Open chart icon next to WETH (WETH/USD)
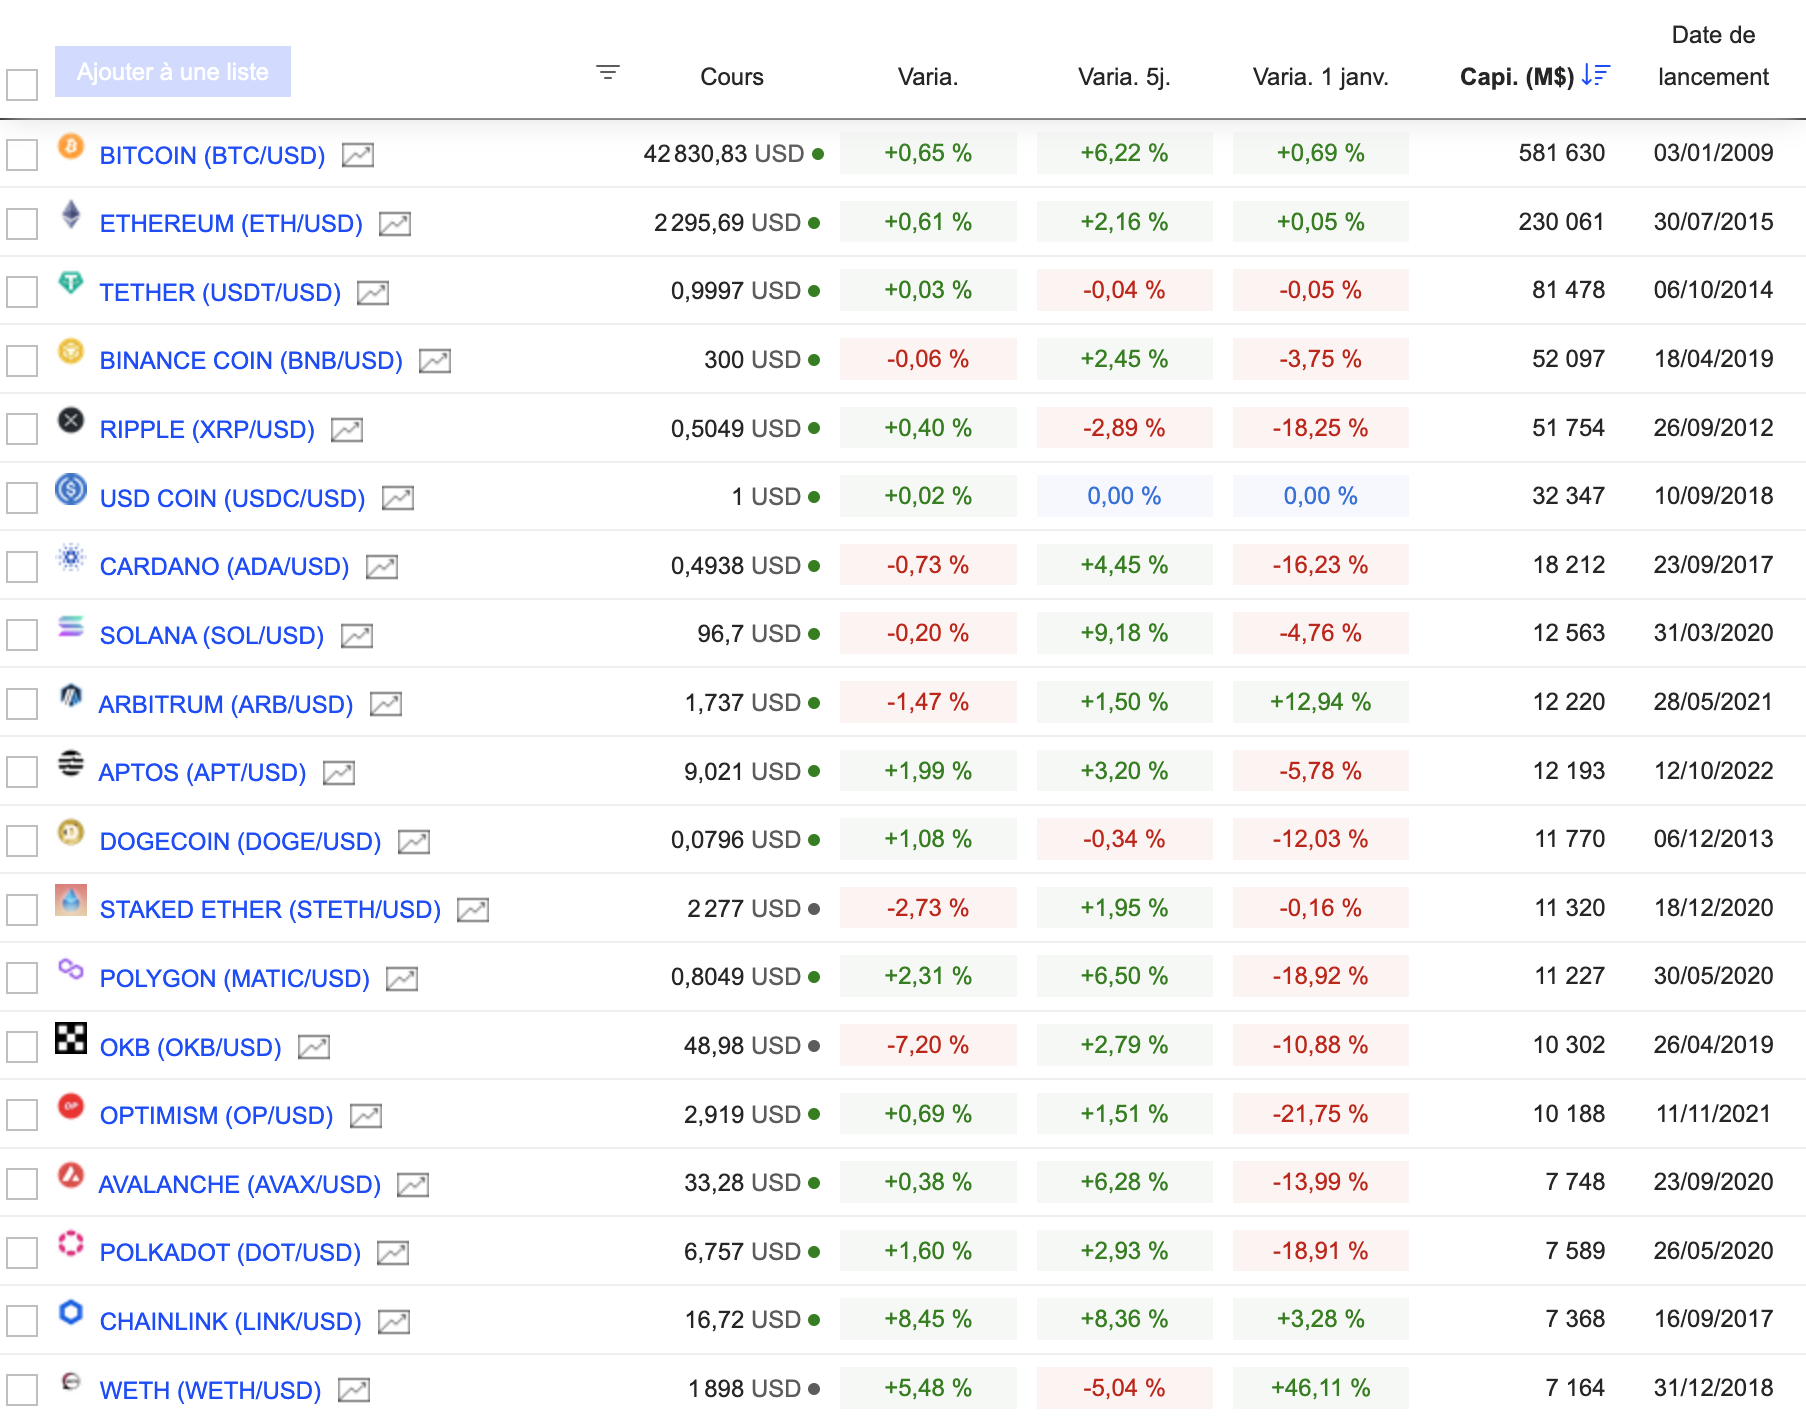Viewport: 1806px width, 1418px height. 354,1390
